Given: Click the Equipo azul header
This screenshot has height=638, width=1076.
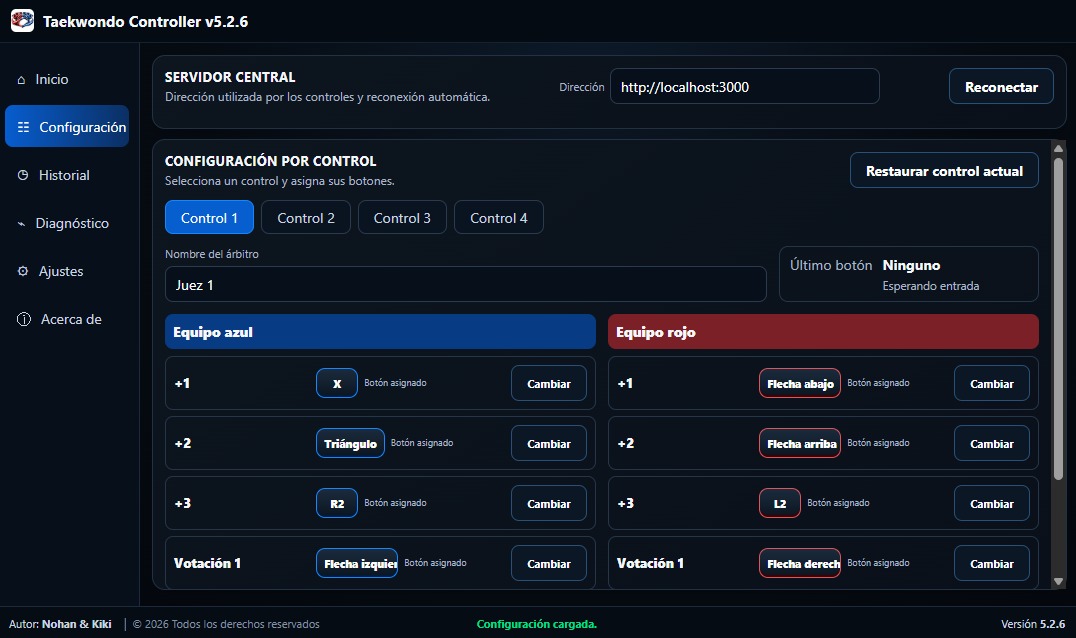Looking at the screenshot, I should click(x=380, y=332).
